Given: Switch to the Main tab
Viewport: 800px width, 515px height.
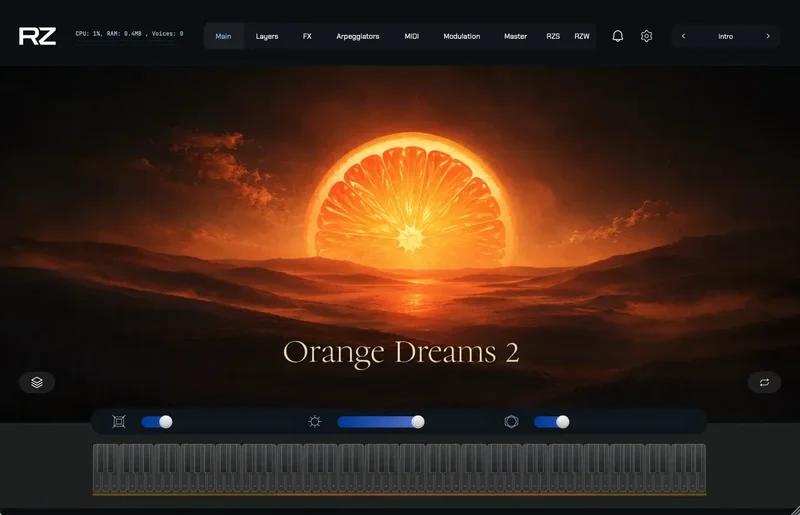Looking at the screenshot, I should click(223, 36).
